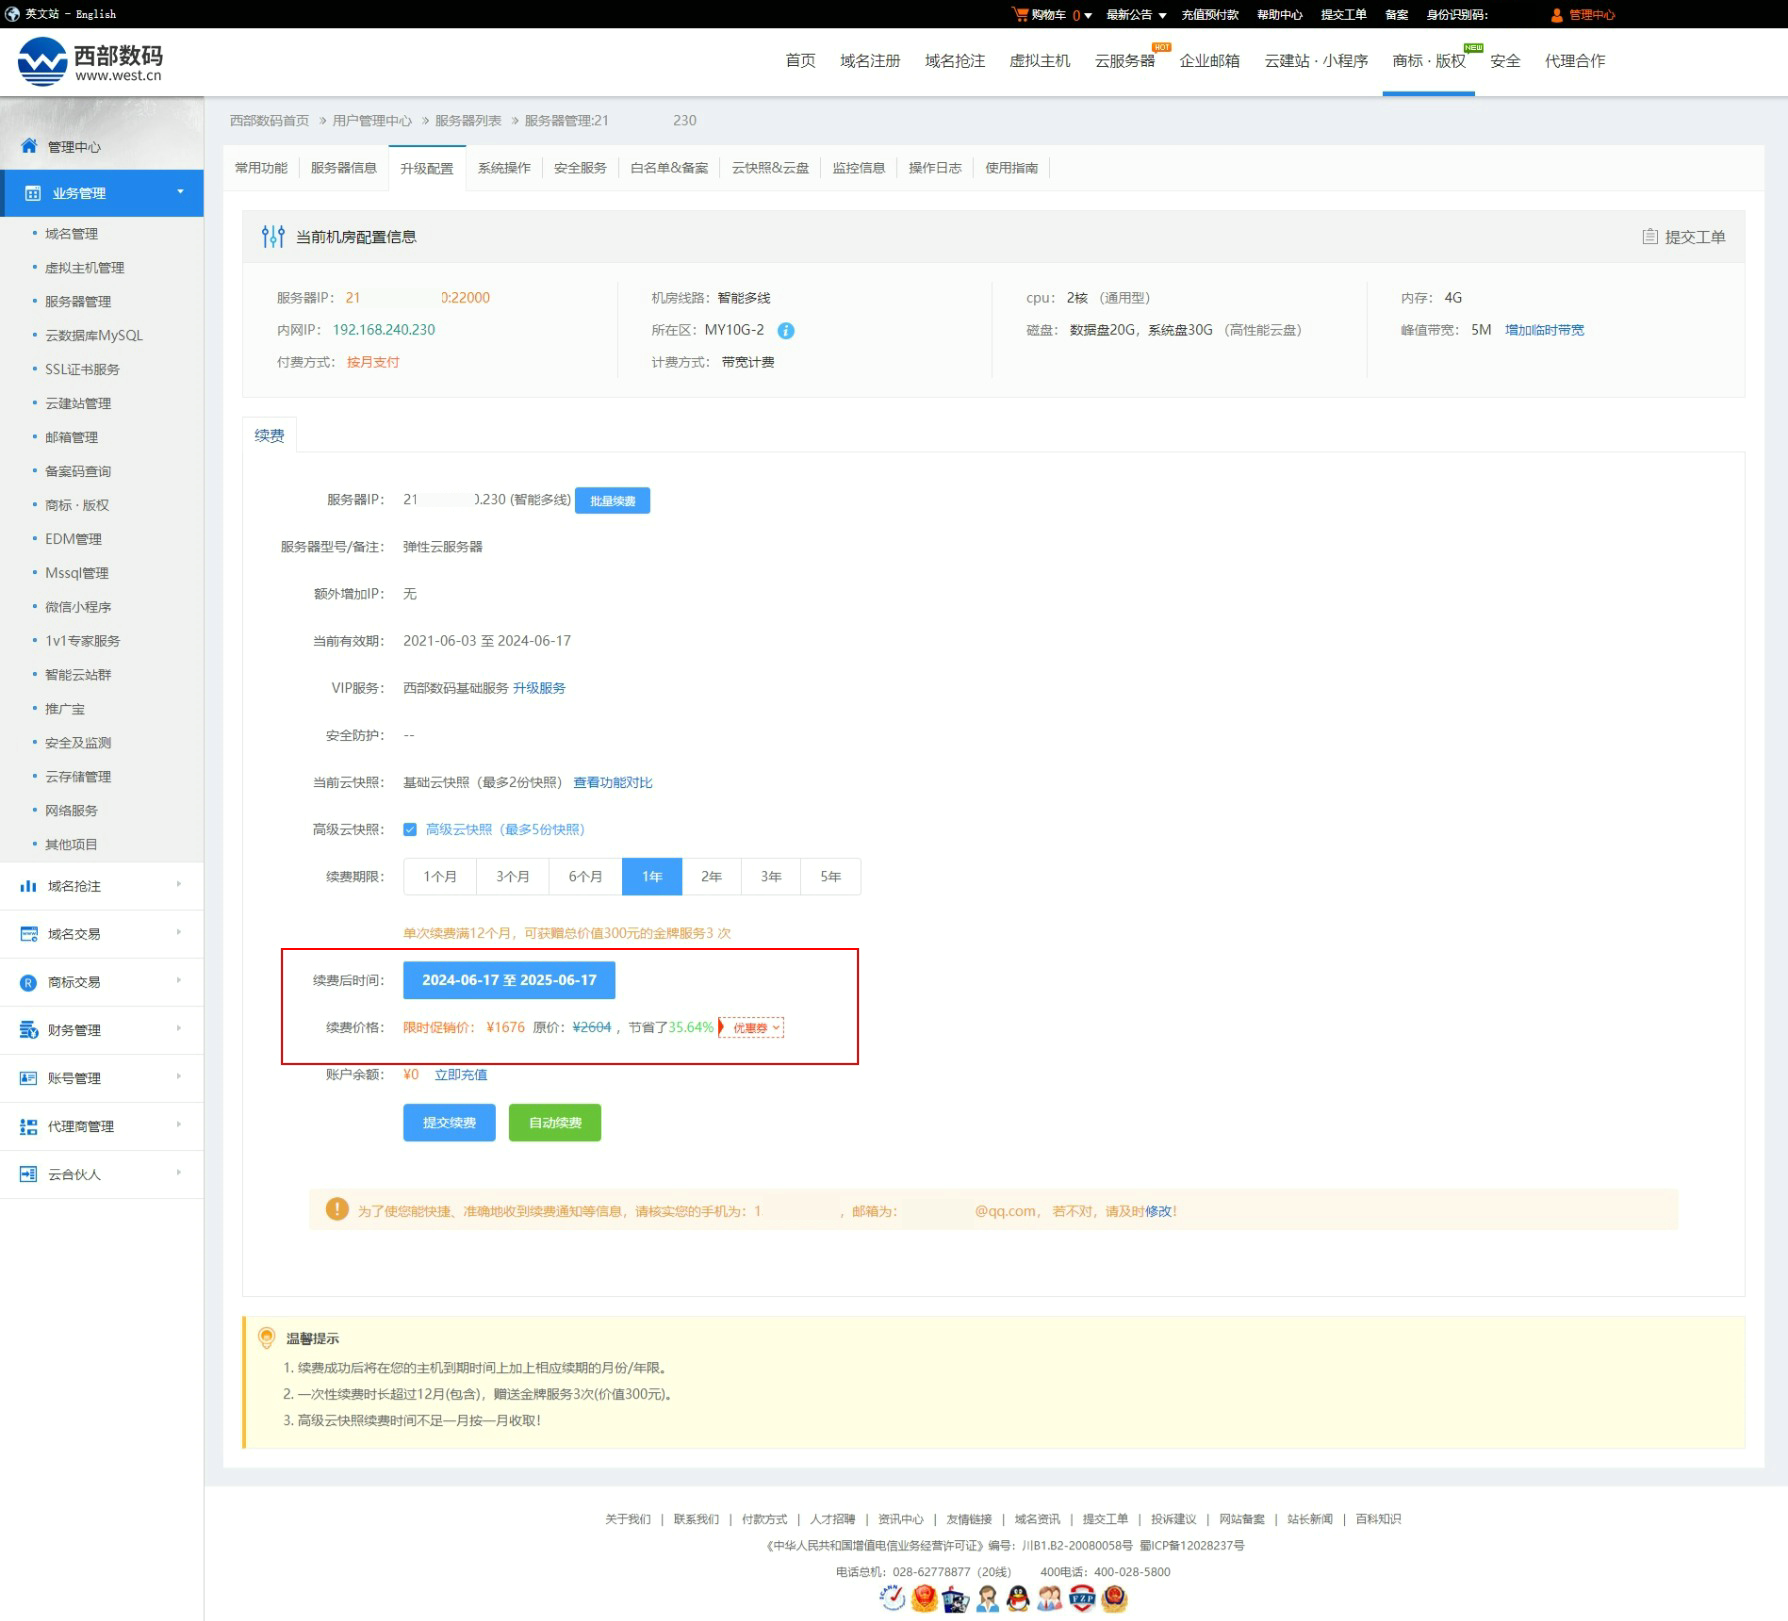Click the blue 提交续费 button

pos(449,1122)
